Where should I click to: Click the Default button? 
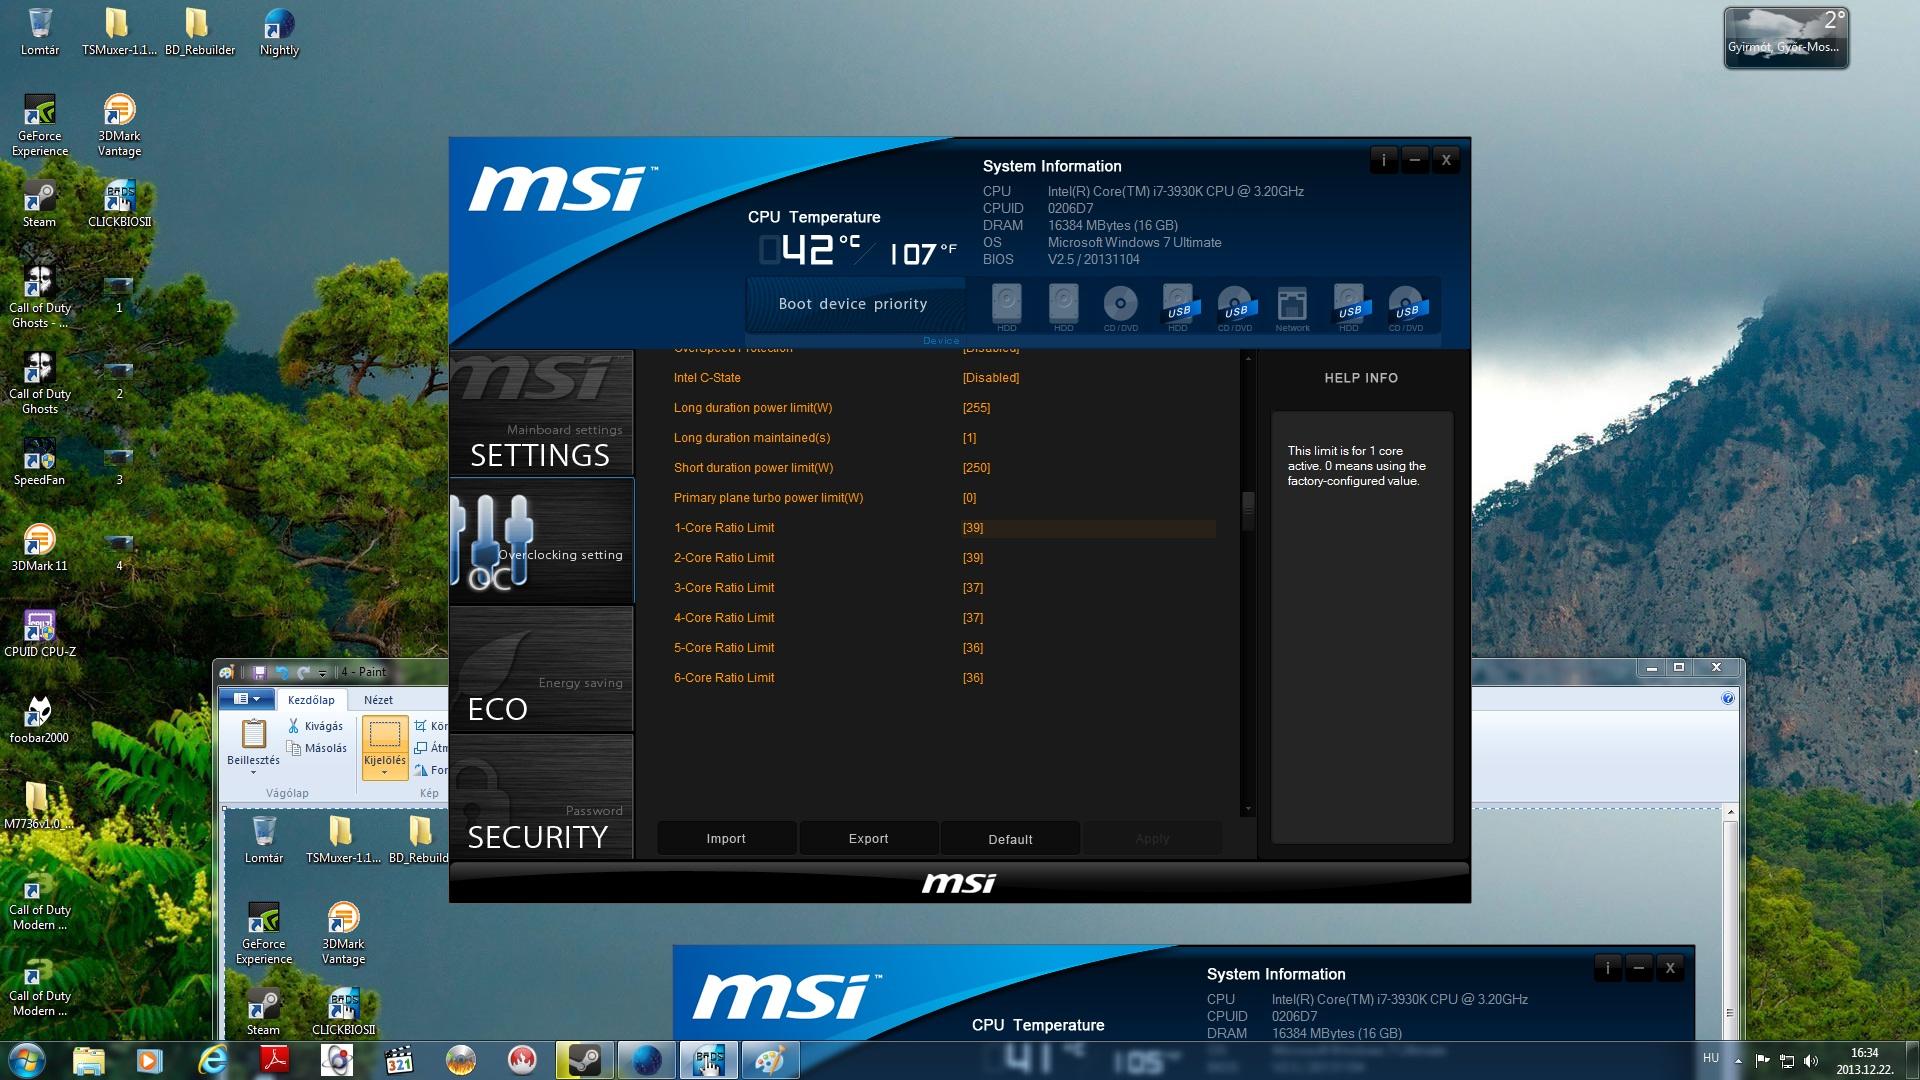click(x=1010, y=839)
